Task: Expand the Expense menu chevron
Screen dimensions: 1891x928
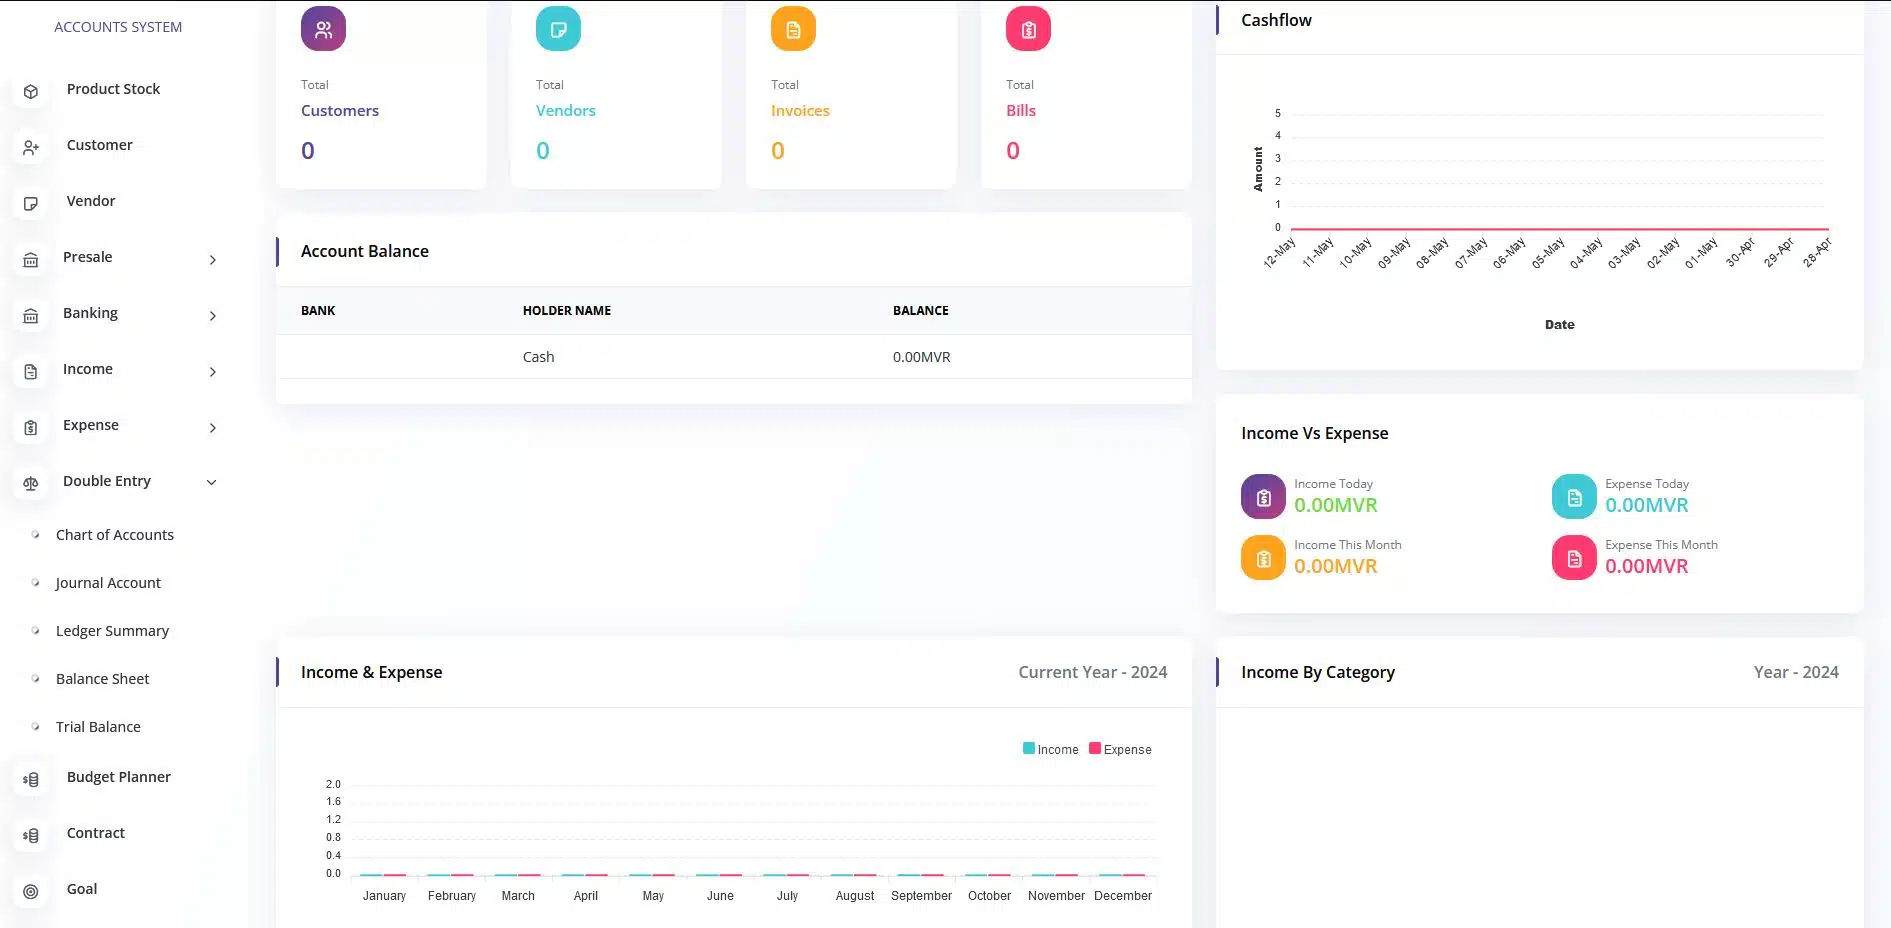Action: (212, 428)
